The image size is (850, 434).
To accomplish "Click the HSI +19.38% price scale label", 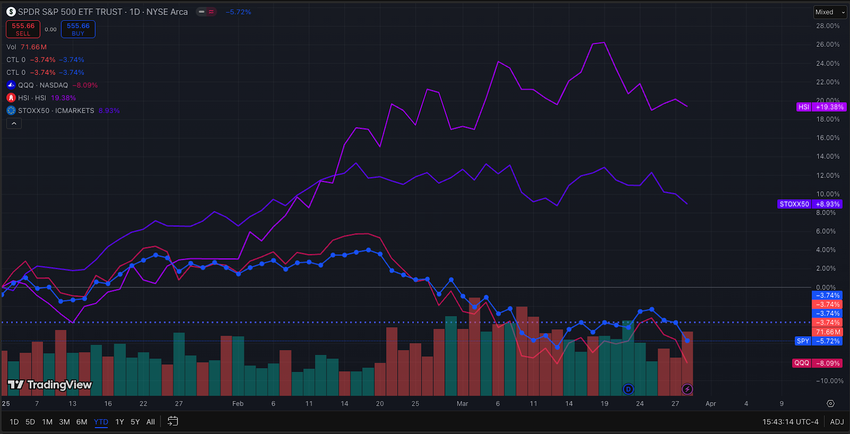I will [x=821, y=107].
